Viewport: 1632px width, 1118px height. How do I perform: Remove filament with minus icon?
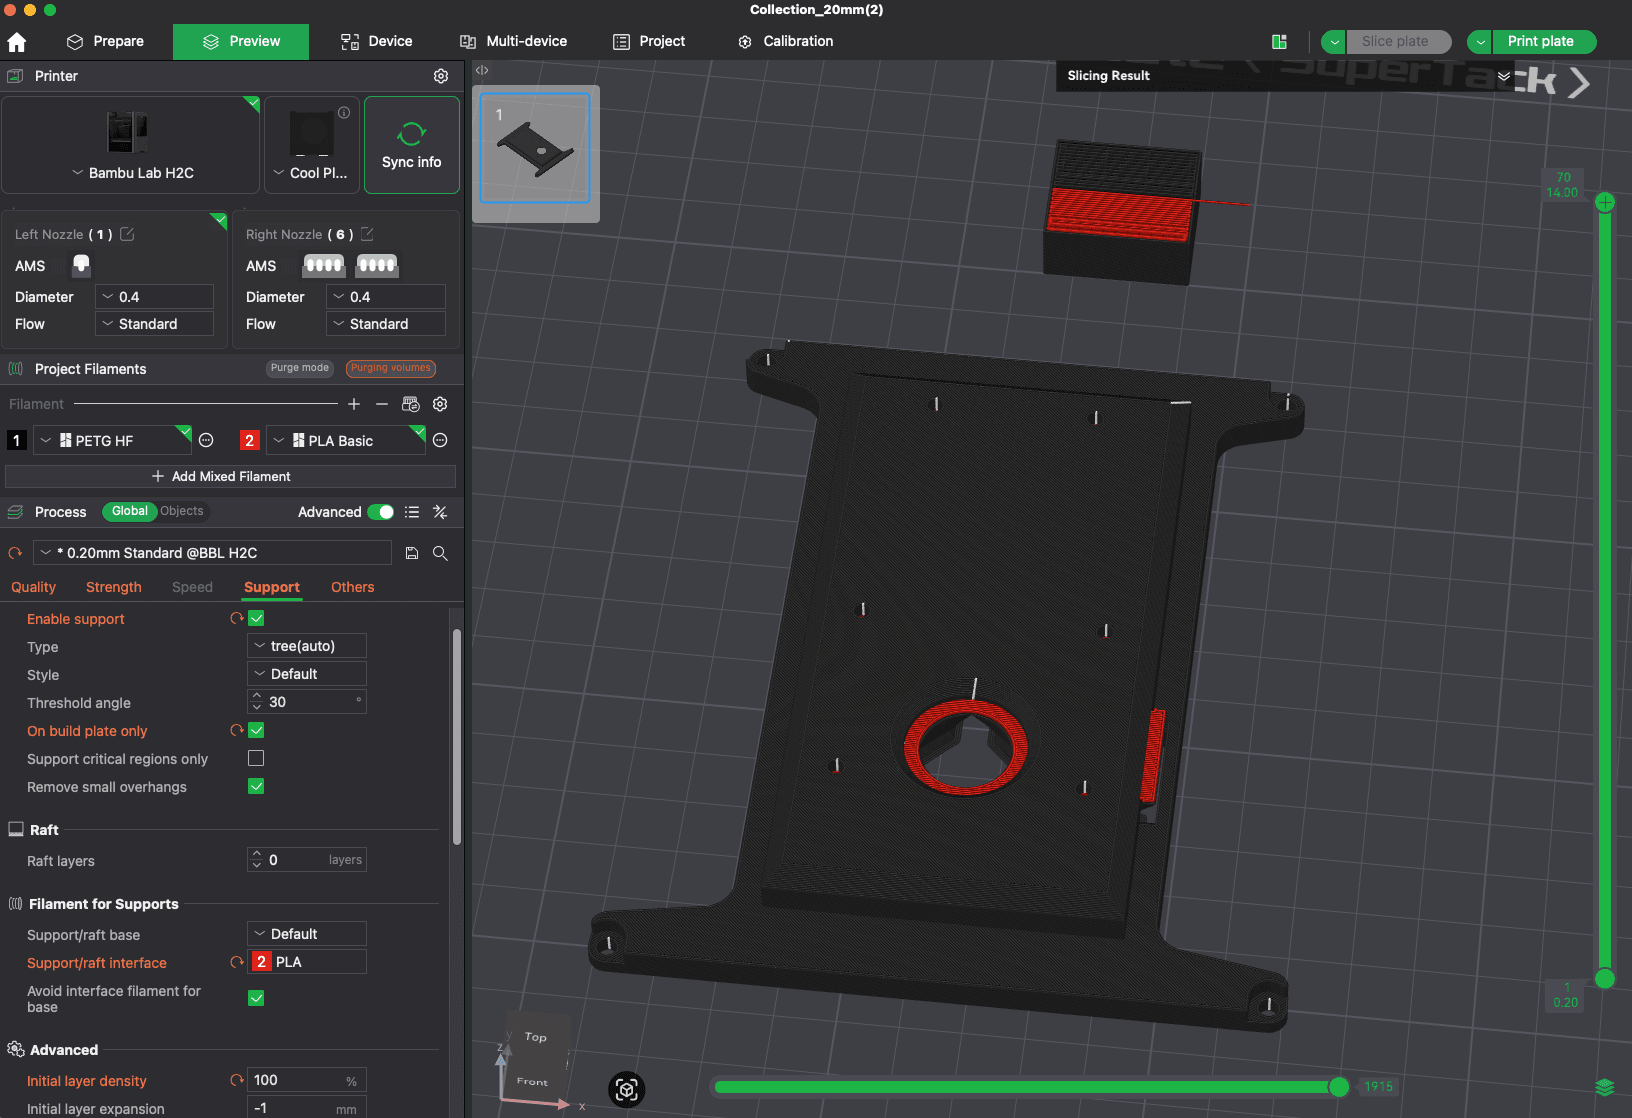[x=382, y=404]
